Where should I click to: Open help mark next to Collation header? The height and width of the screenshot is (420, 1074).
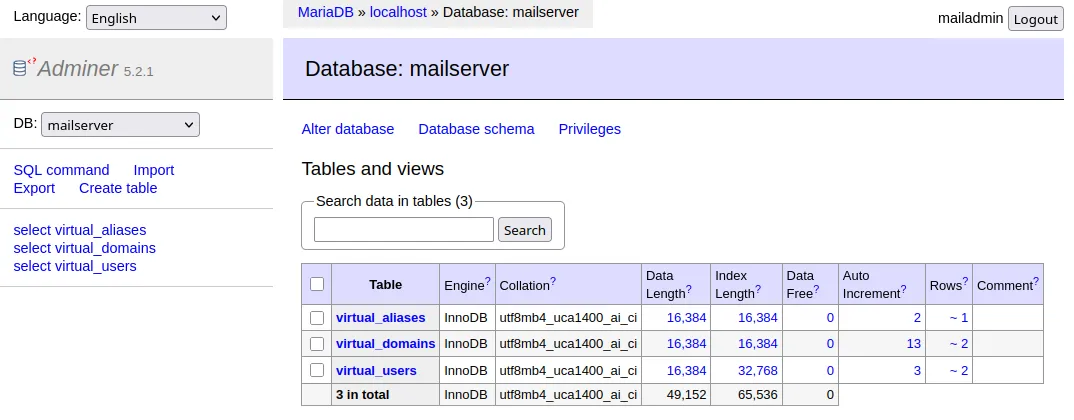(x=553, y=282)
